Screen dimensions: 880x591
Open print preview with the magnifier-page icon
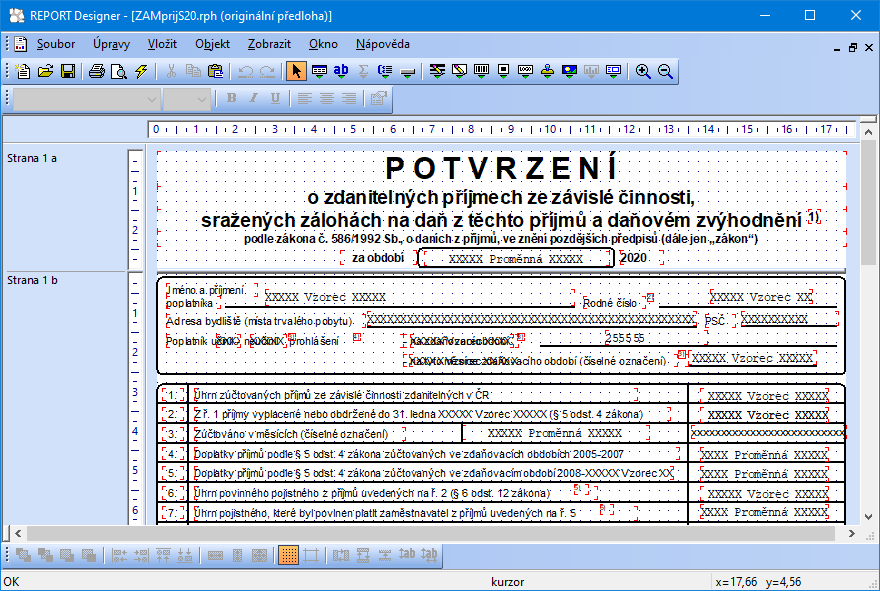(x=119, y=71)
